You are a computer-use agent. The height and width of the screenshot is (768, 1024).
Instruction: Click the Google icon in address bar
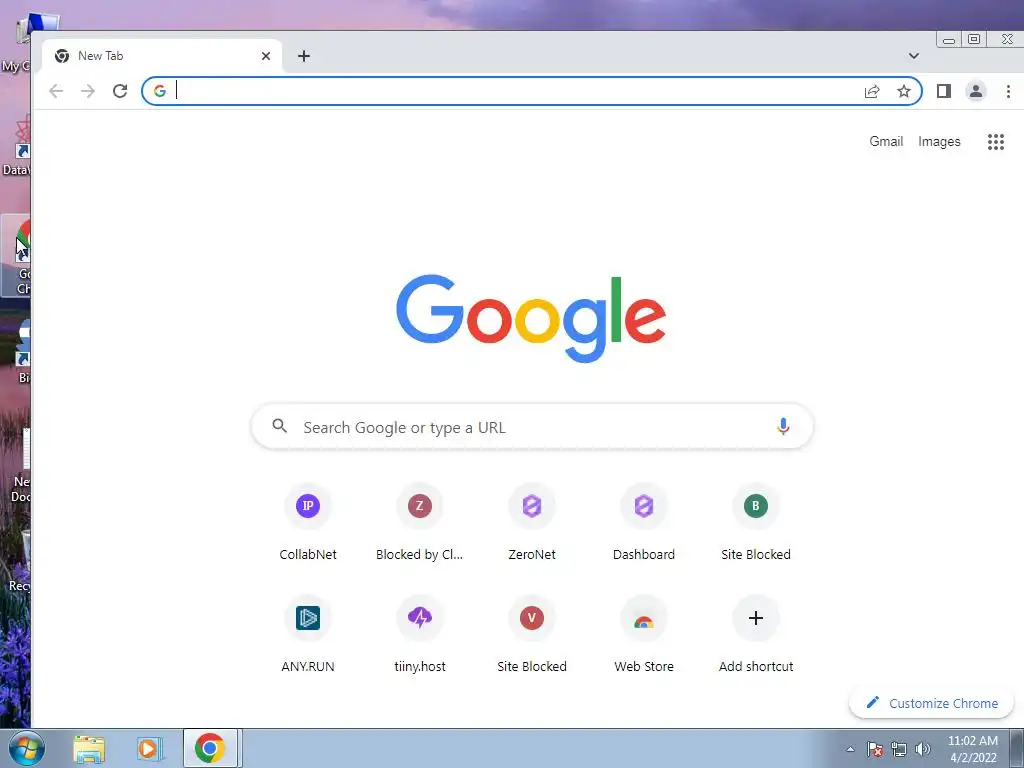click(x=160, y=91)
